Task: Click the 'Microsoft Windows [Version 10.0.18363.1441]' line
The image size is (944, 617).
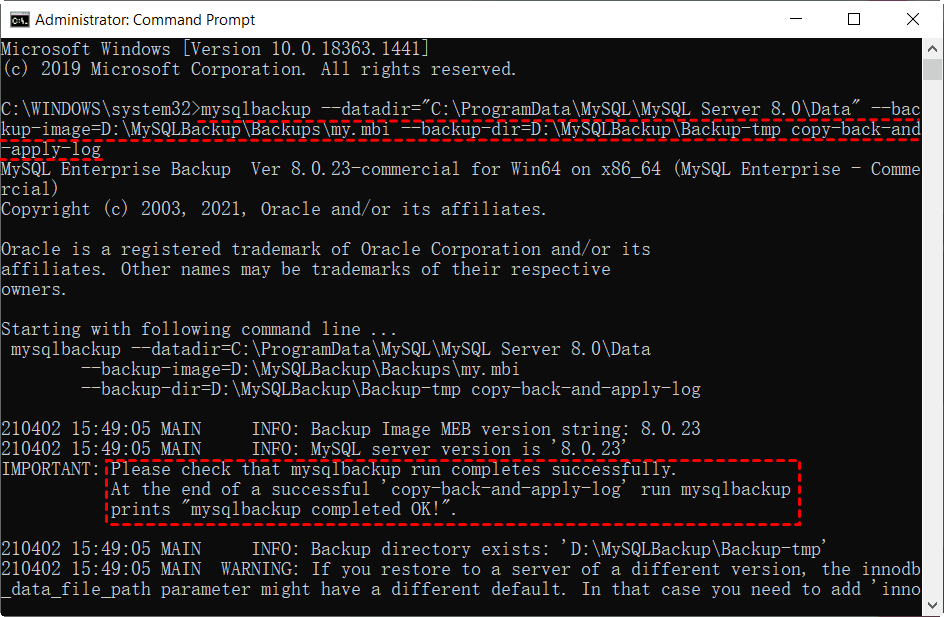Action: coord(215,49)
